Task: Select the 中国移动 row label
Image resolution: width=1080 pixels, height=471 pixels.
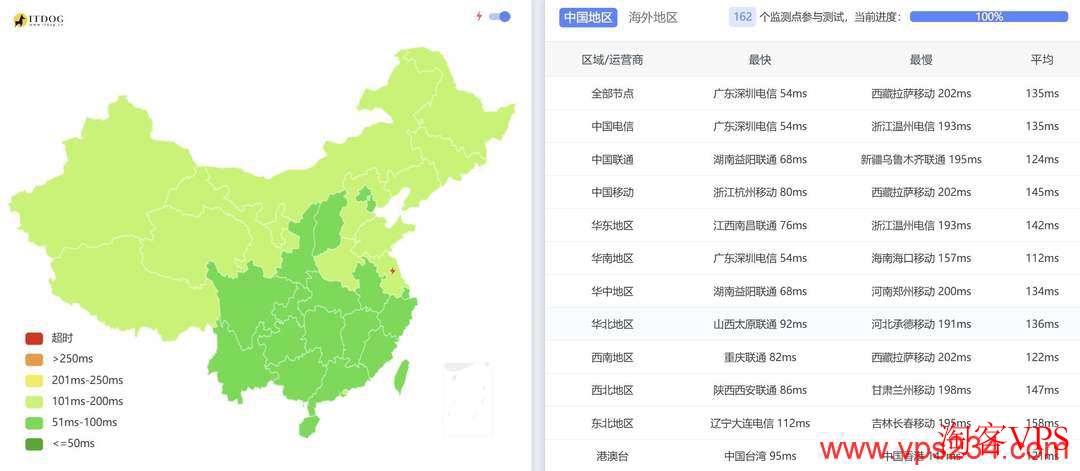Action: 612,192
